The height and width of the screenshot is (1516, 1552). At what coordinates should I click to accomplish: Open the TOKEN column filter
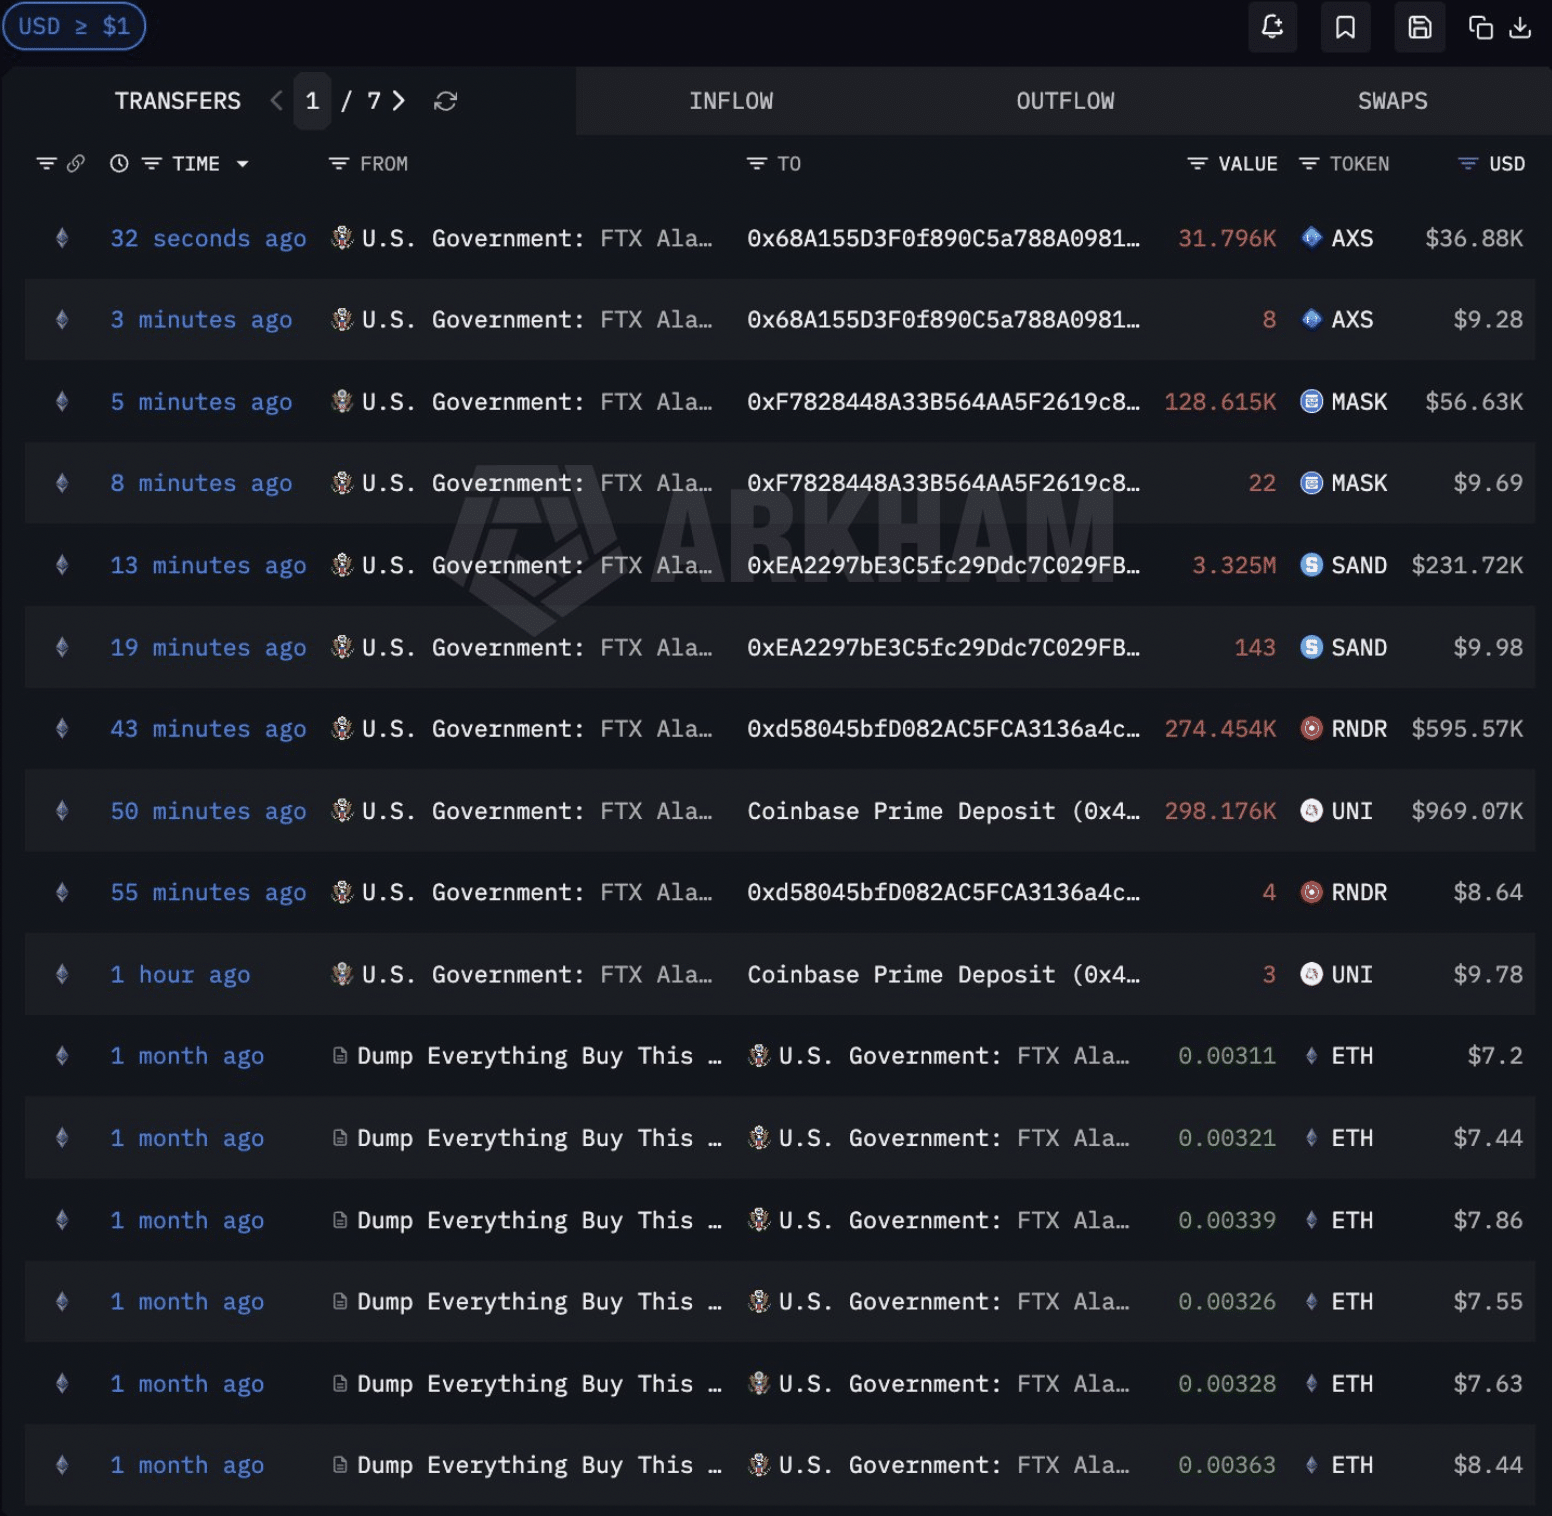coord(1308,163)
